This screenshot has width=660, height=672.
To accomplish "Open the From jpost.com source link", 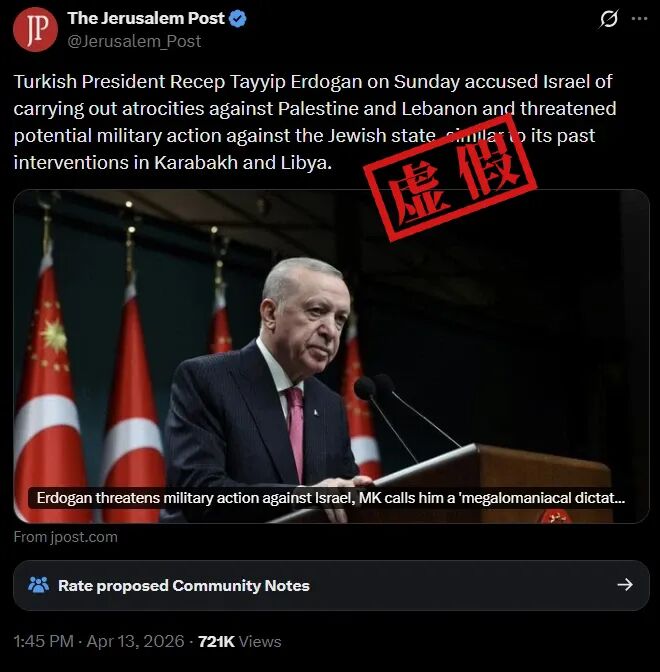I will (66, 537).
